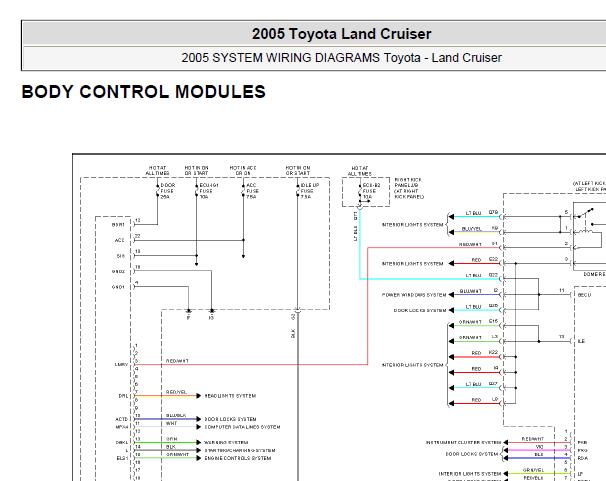Select 'INSTRUMENT CLUSTER SYSTEM' reference
The image size is (606, 481).
[x=464, y=442]
